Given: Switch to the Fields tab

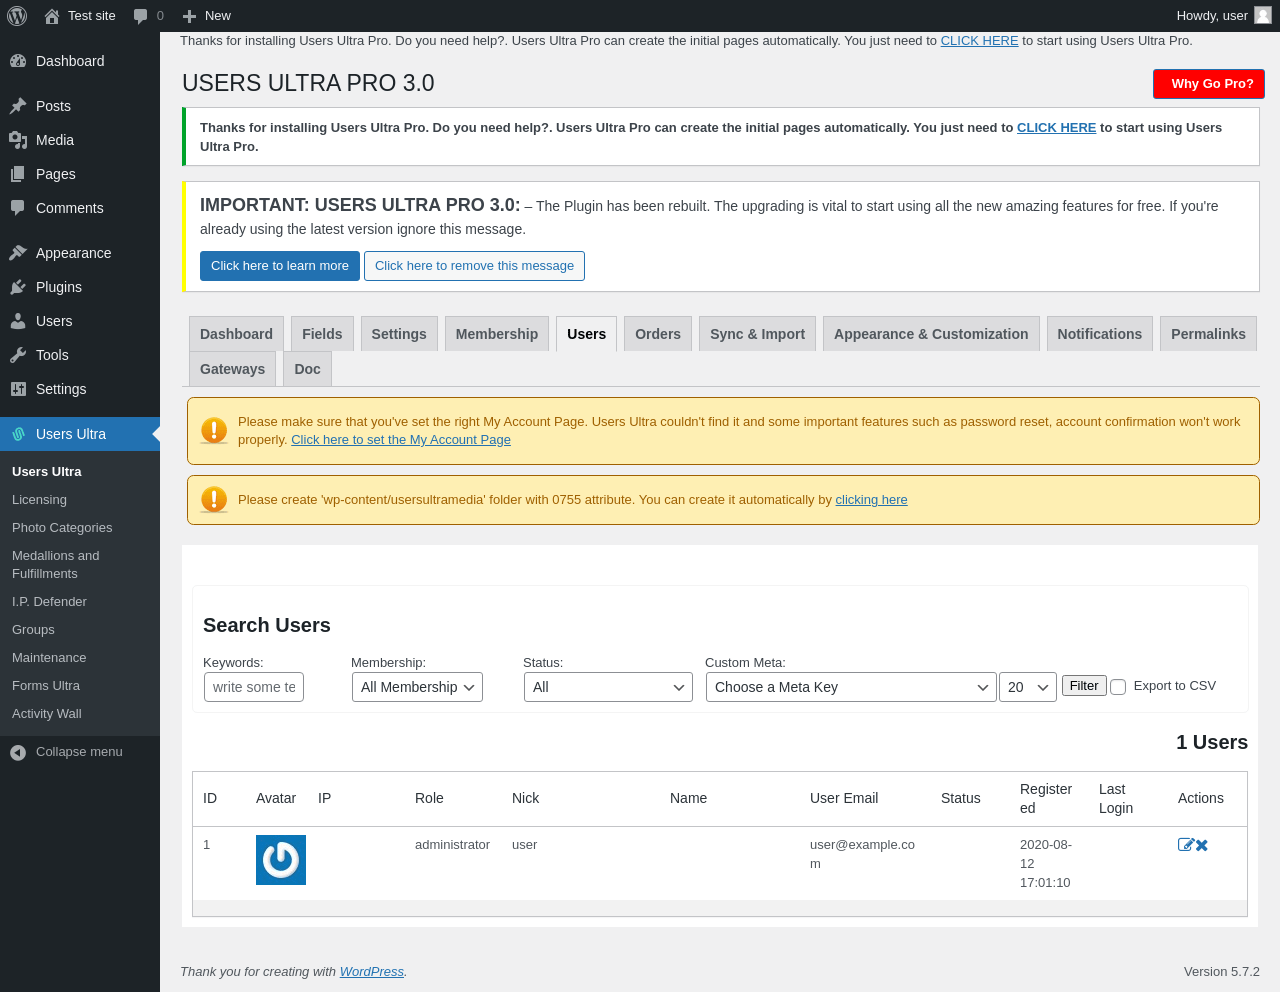Looking at the screenshot, I should 322,334.
